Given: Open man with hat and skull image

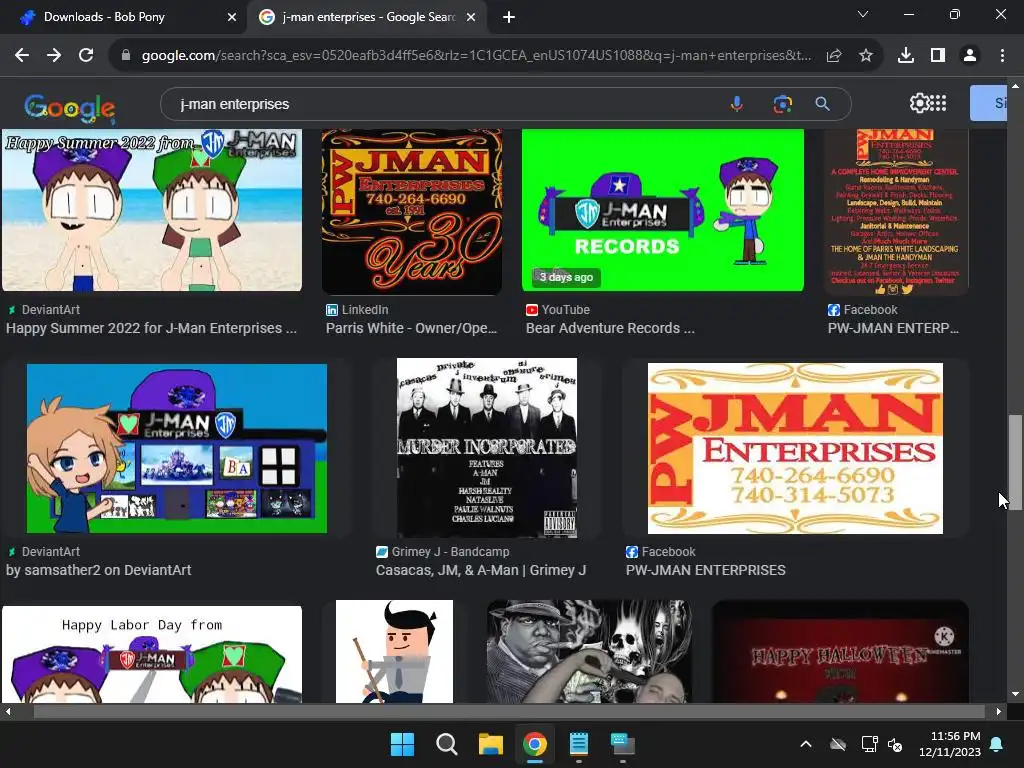Looking at the screenshot, I should (x=589, y=651).
